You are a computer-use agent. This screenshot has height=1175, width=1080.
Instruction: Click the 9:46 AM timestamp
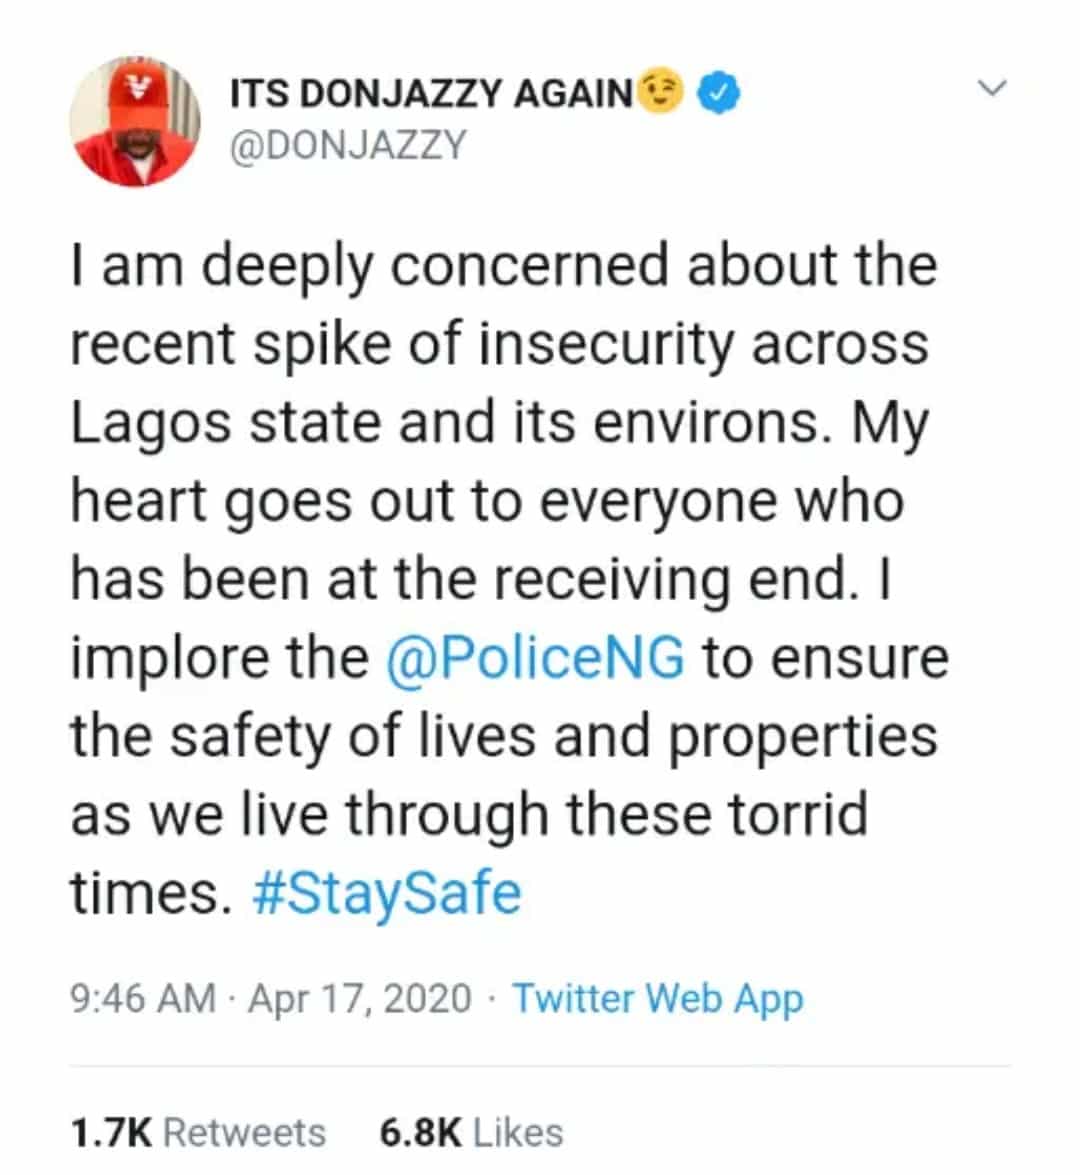pyautogui.click(x=142, y=999)
